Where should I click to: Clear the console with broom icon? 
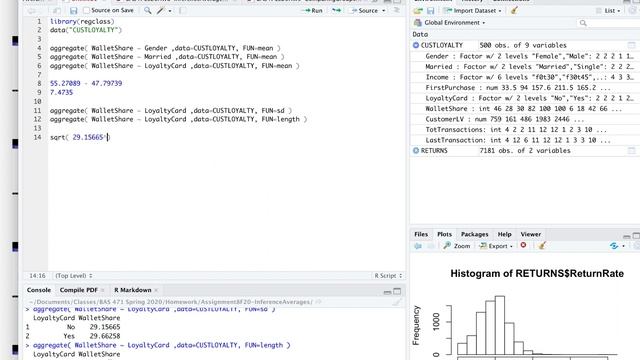point(397,302)
